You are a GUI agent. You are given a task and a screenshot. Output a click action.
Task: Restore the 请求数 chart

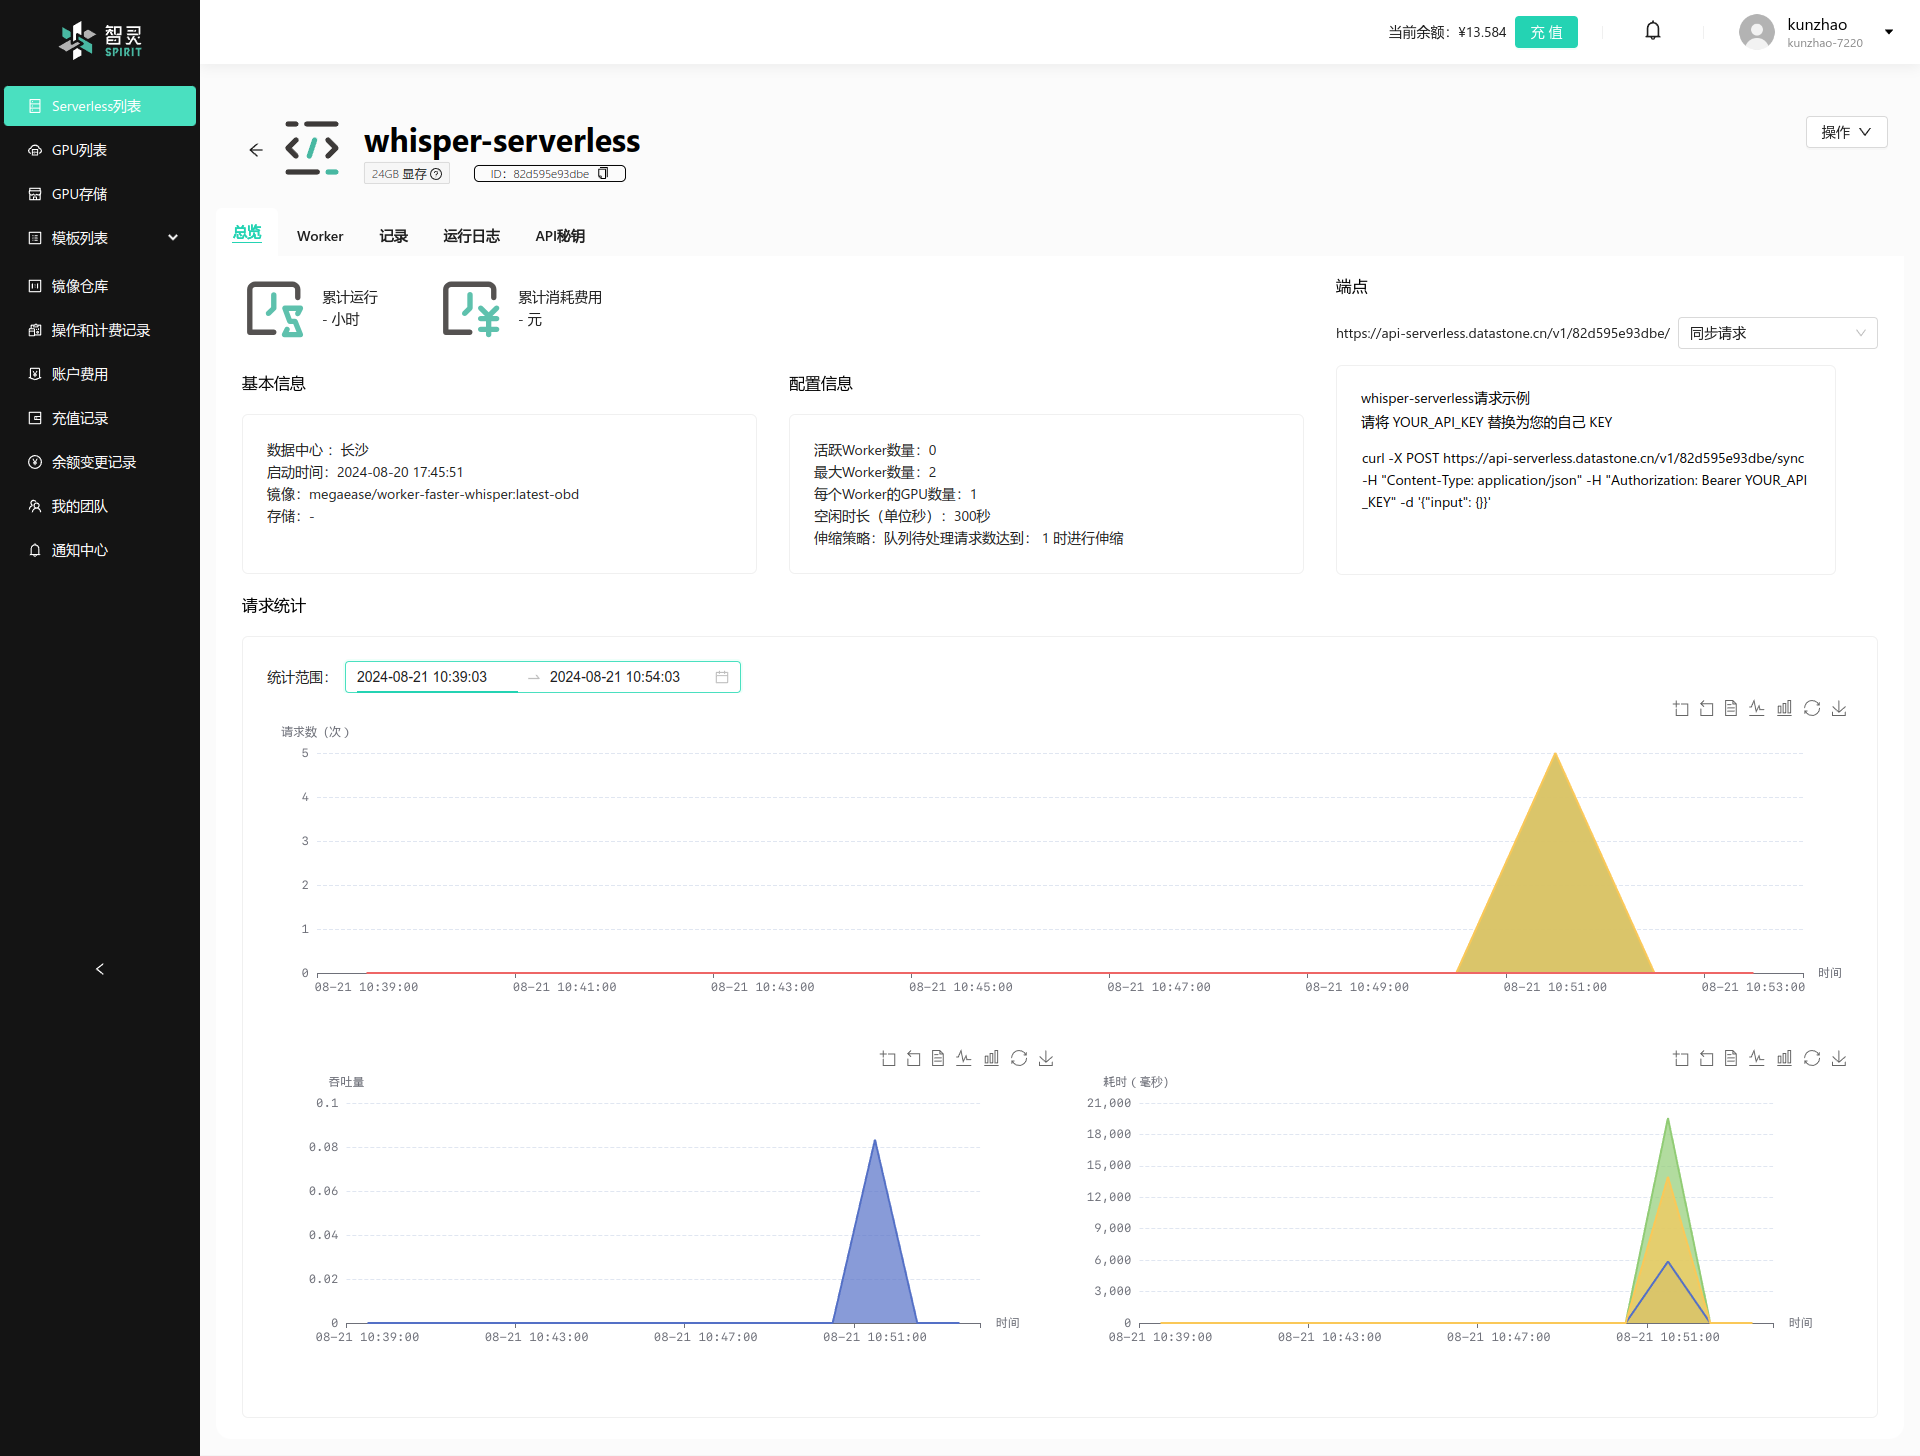(1812, 708)
